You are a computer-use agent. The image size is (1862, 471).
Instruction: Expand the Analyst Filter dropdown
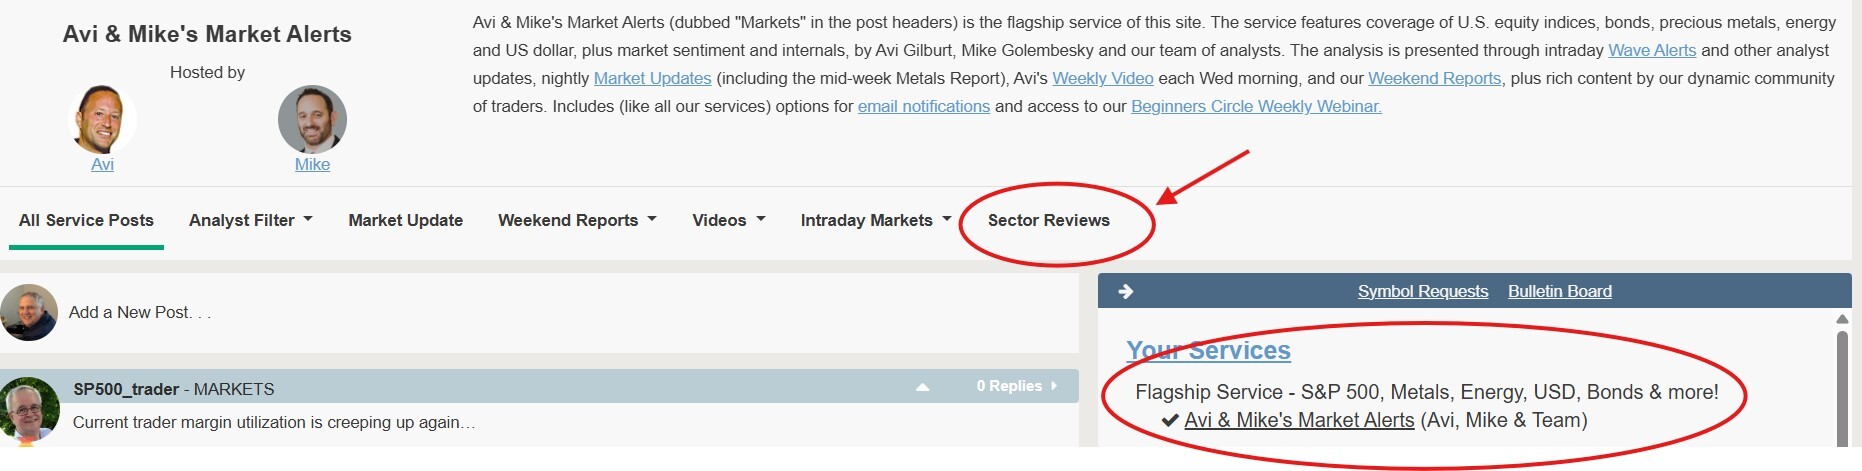(251, 220)
